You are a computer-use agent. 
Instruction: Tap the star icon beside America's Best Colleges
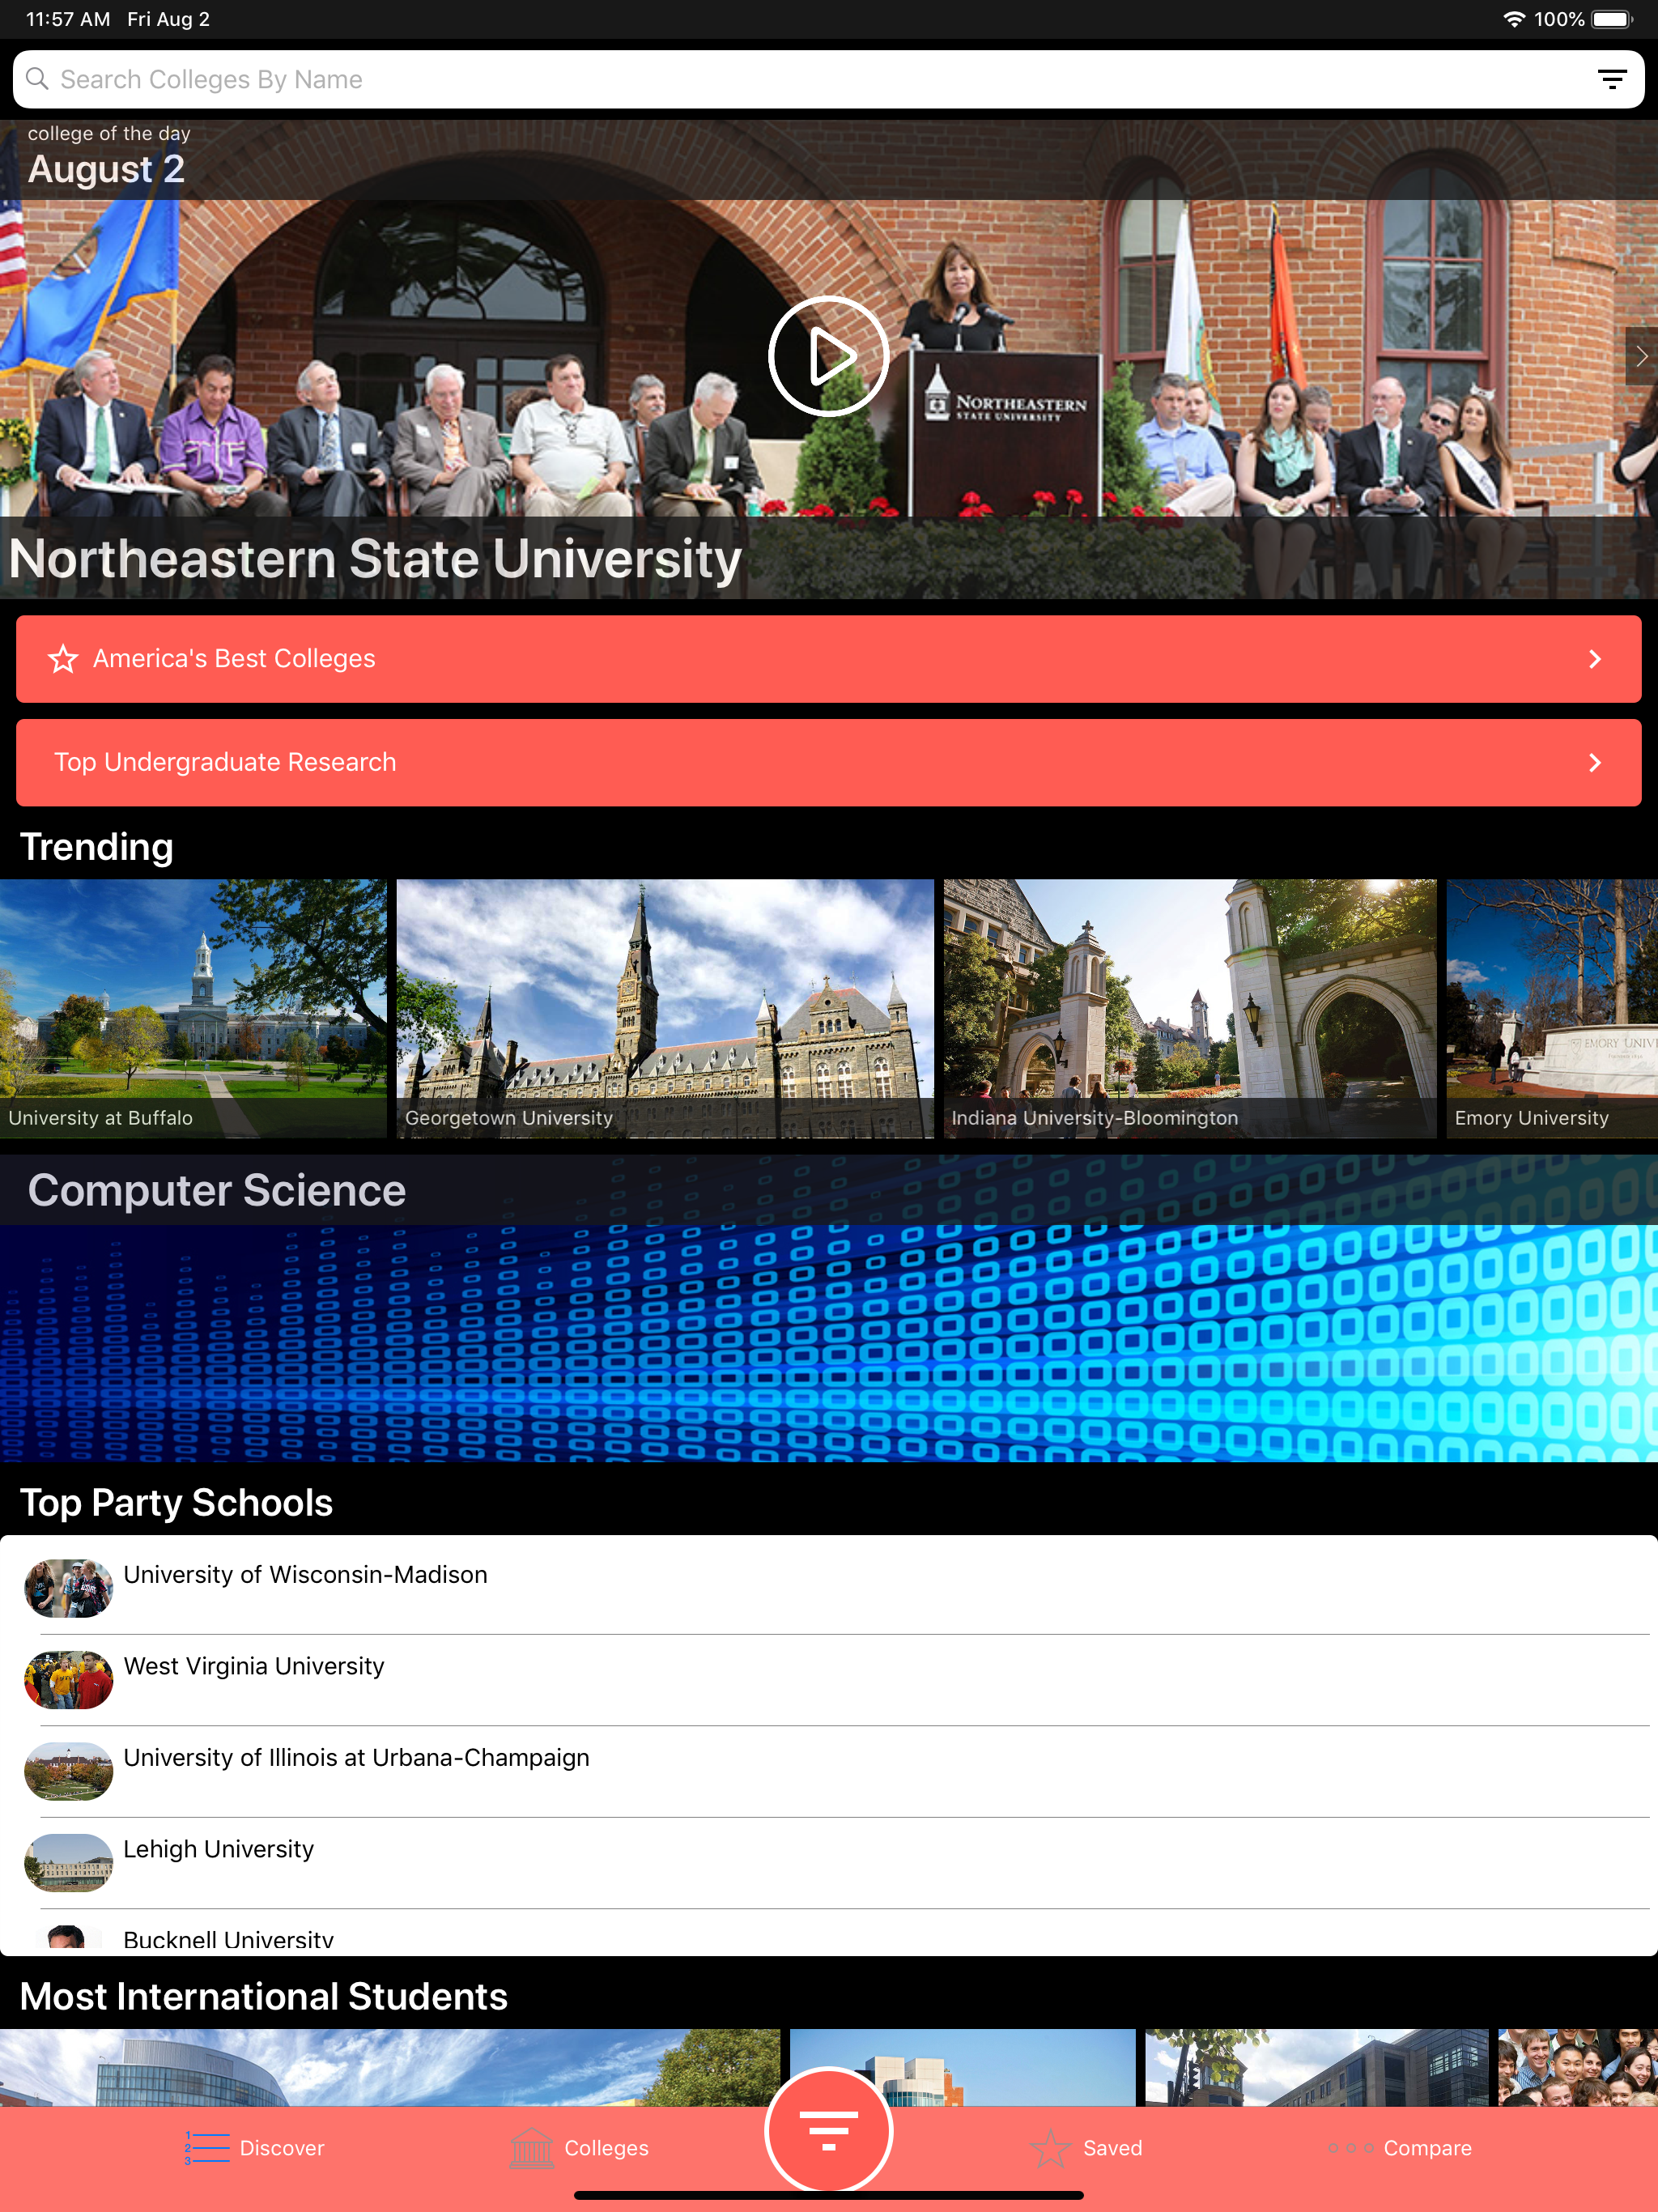[63, 659]
